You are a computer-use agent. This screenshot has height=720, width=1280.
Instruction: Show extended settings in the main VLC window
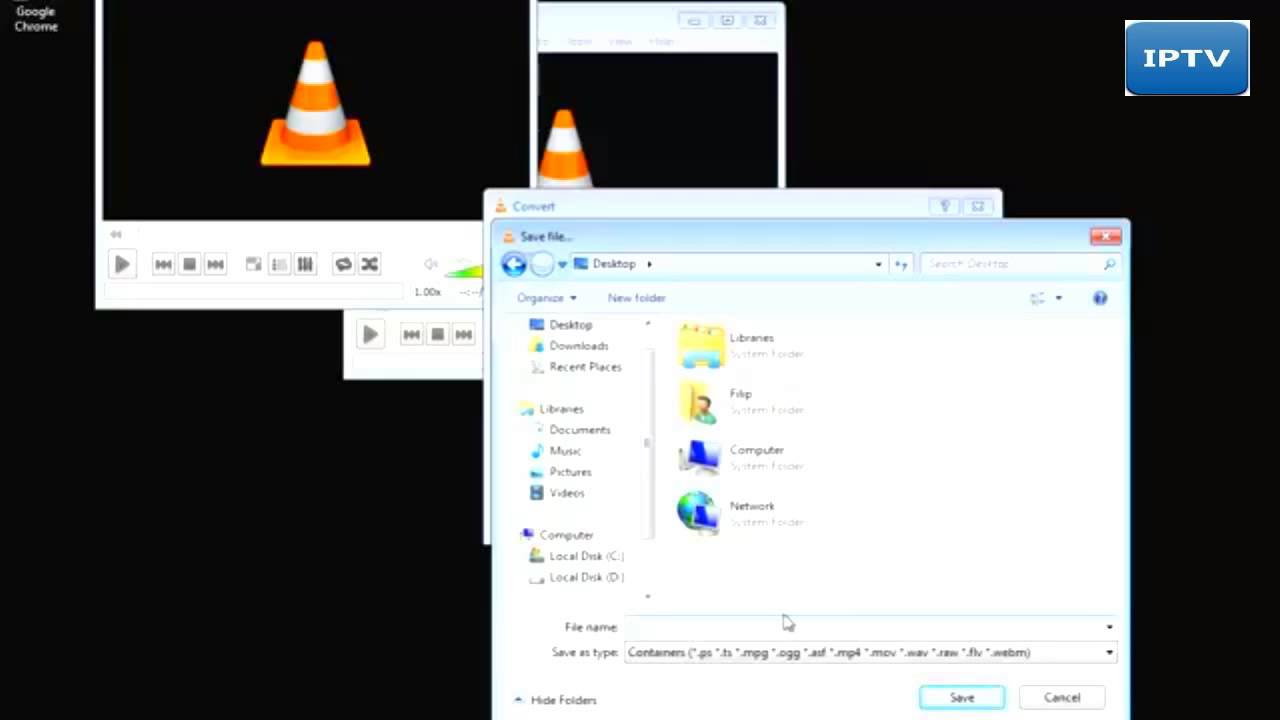[x=306, y=264]
